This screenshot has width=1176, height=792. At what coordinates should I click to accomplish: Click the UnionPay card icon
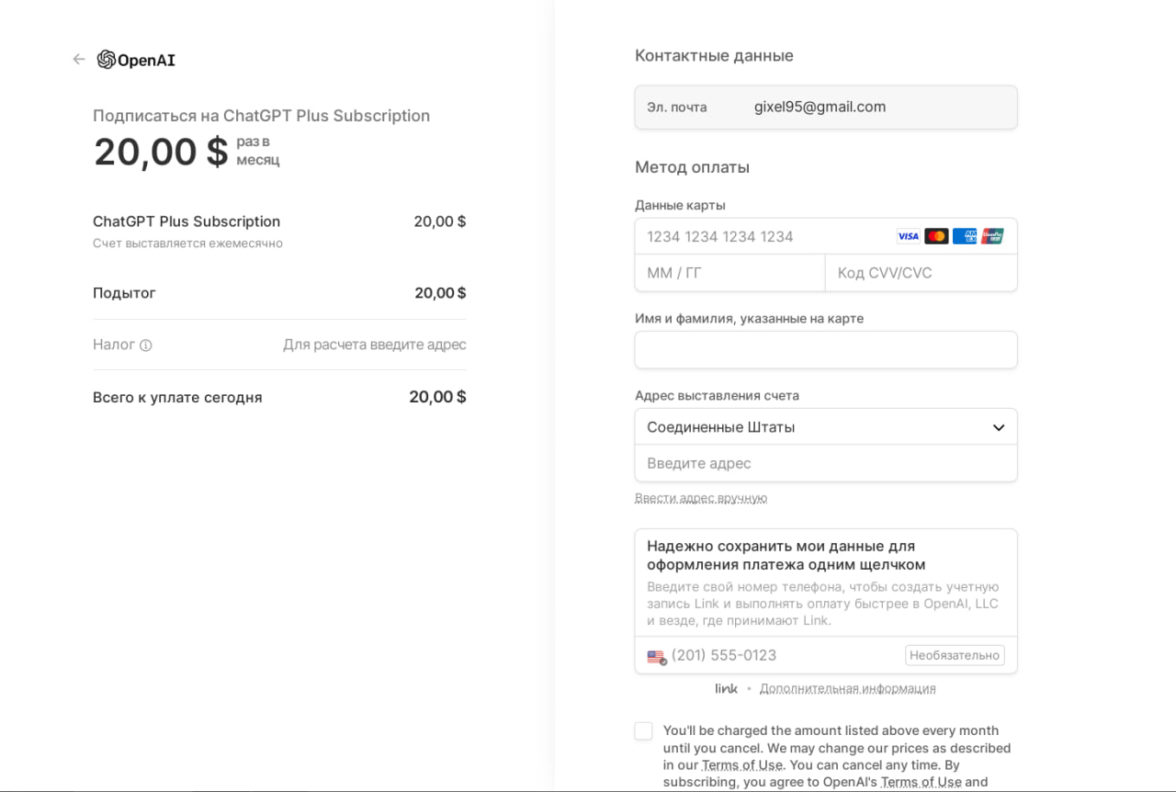pos(992,237)
